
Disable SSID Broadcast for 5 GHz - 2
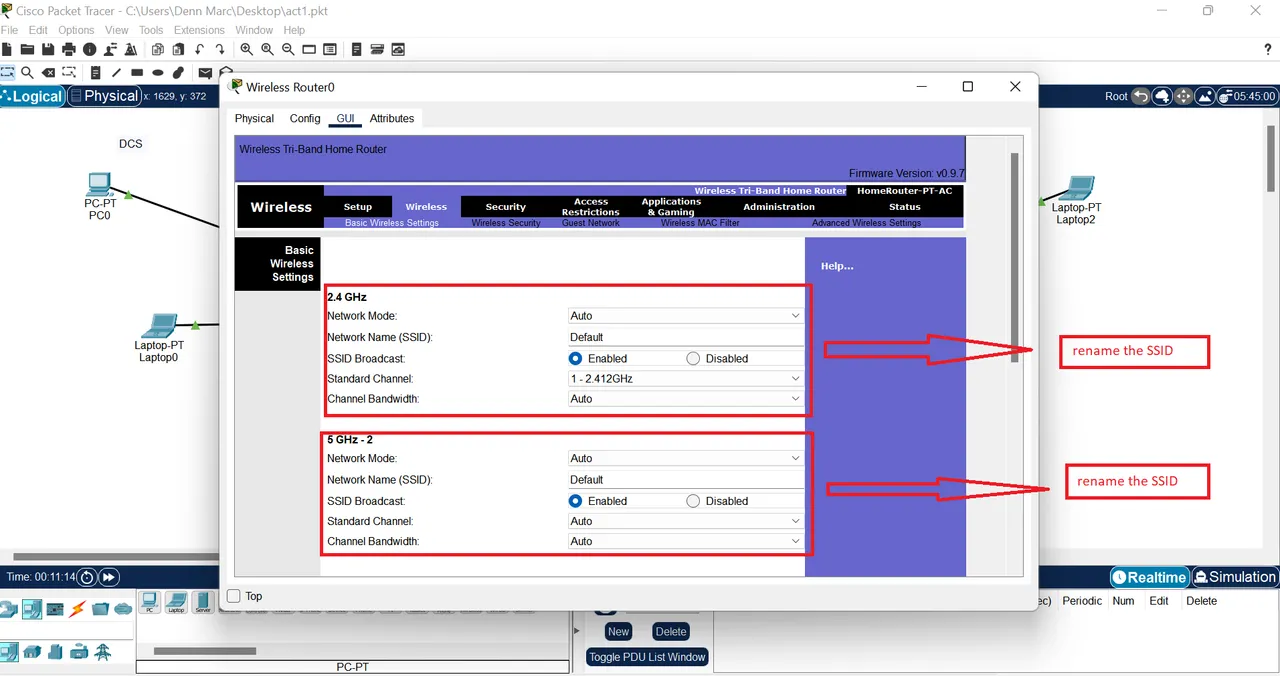[693, 501]
